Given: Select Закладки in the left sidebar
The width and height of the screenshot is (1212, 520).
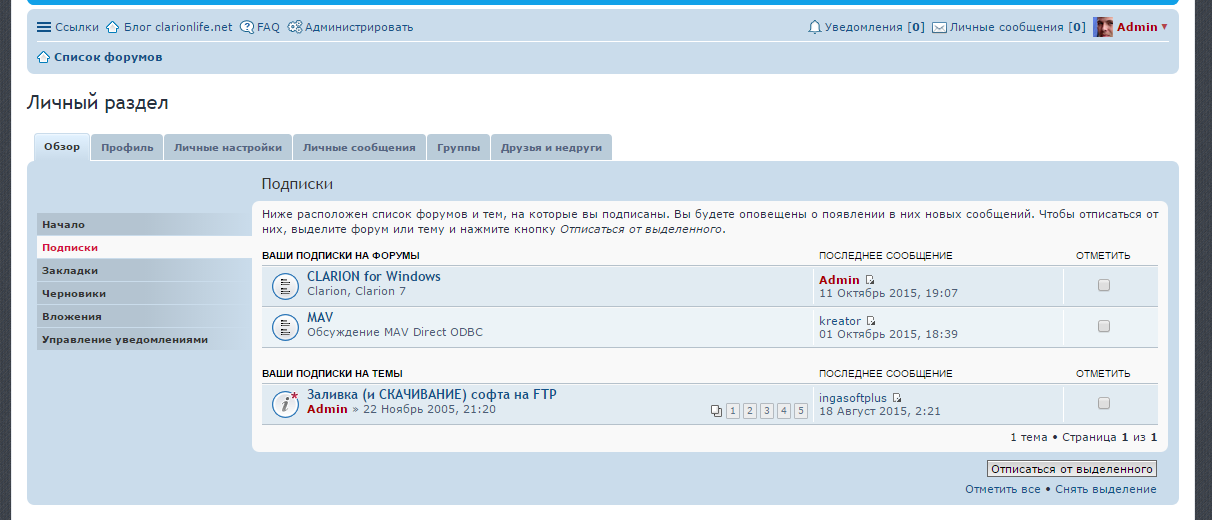Looking at the screenshot, I should click(x=70, y=270).
